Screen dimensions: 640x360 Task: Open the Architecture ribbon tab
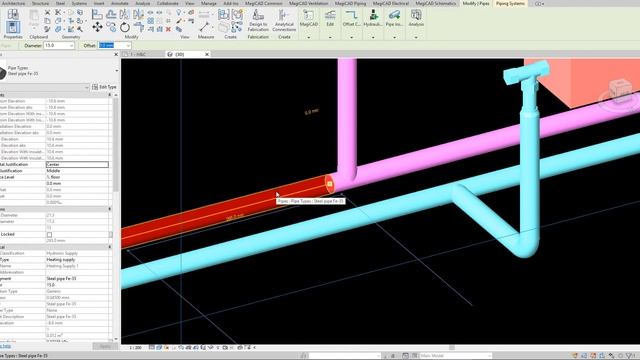(x=13, y=3)
